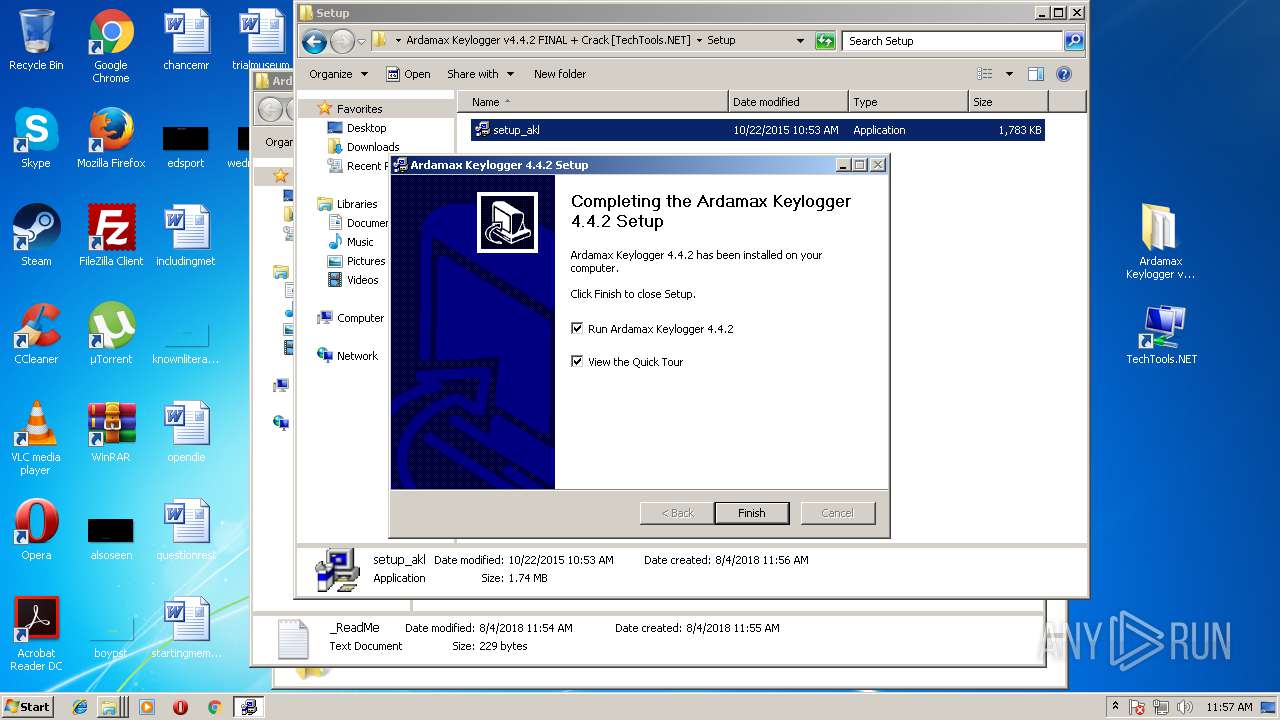Click New folder in toolbar
Viewport: 1280px width, 720px height.
(560, 74)
